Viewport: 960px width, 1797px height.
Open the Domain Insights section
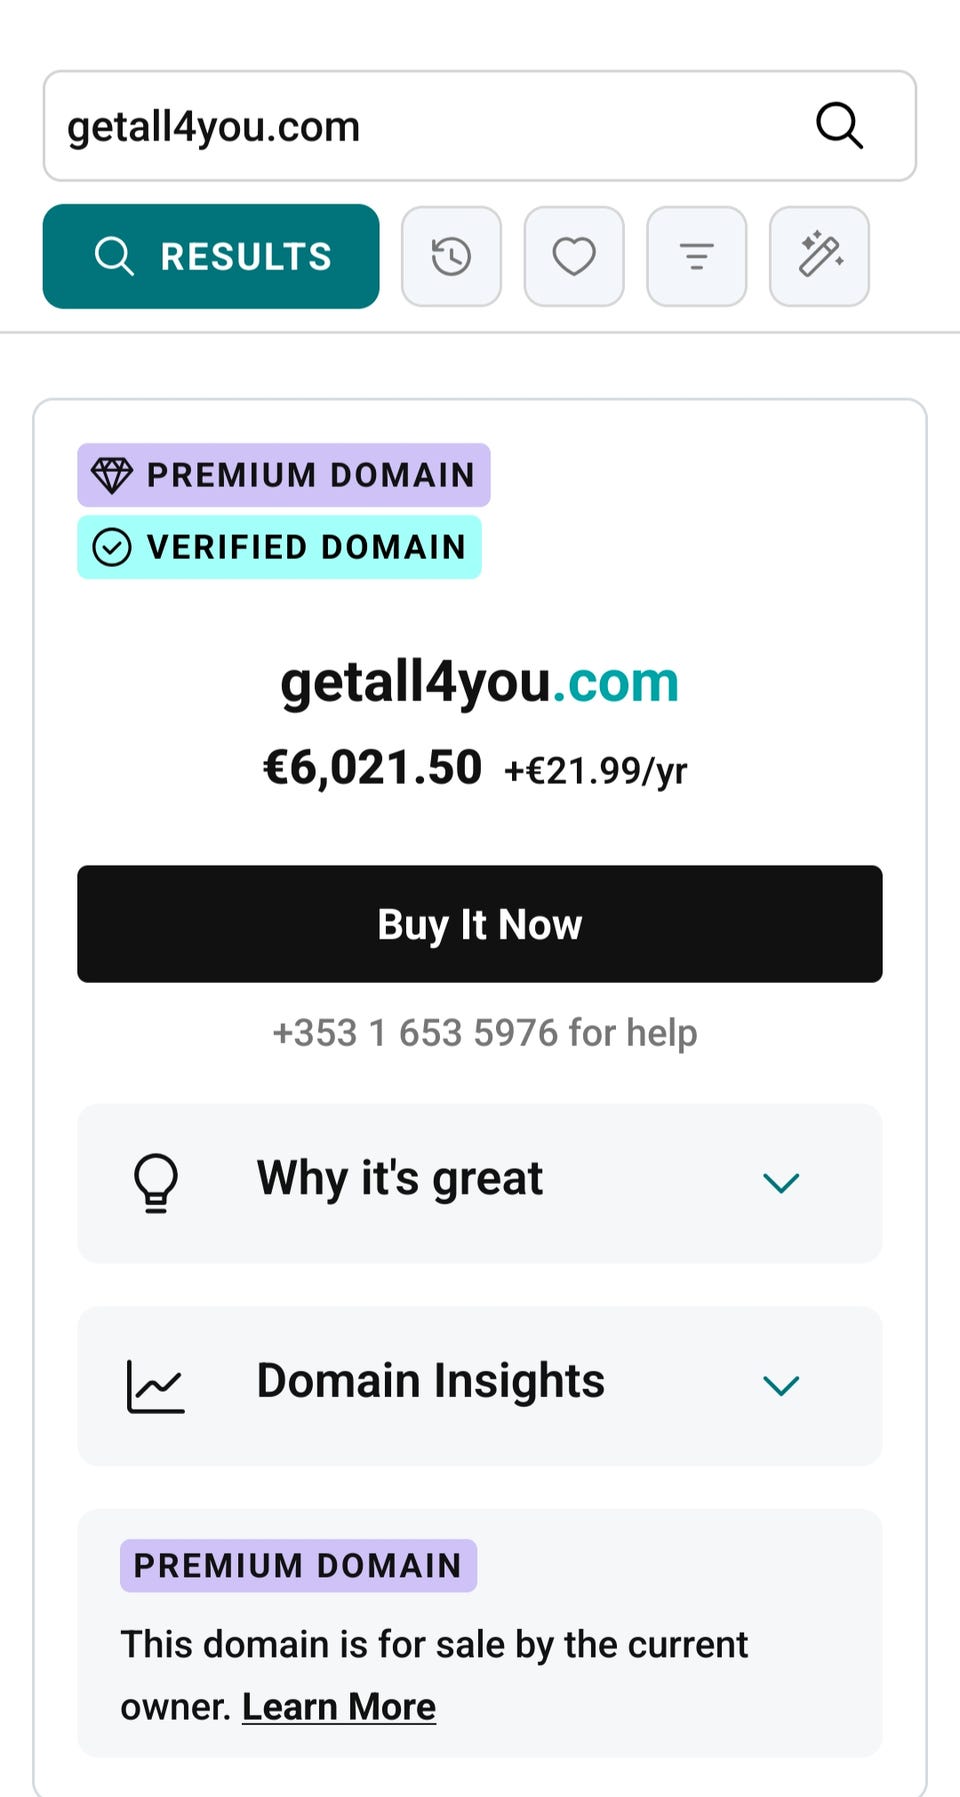click(x=431, y=1382)
